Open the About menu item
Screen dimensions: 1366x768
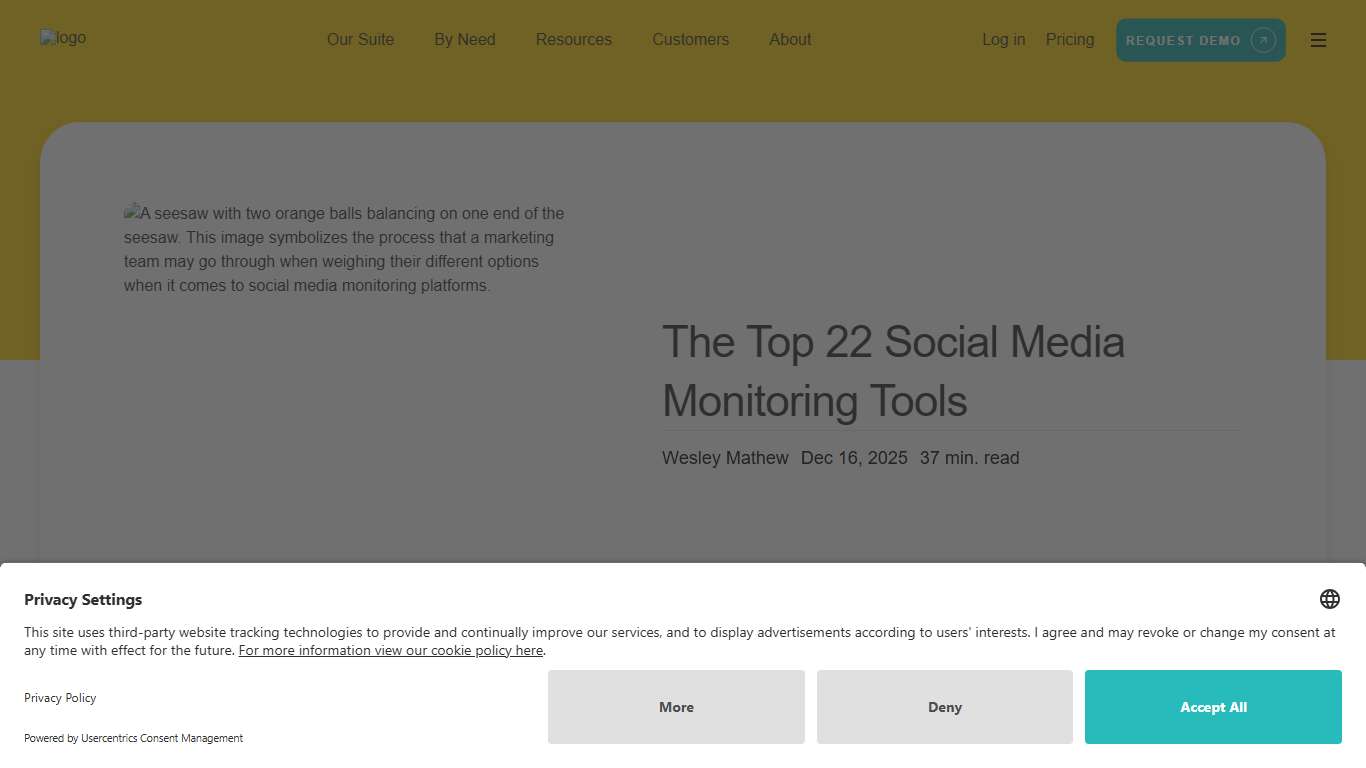point(790,40)
